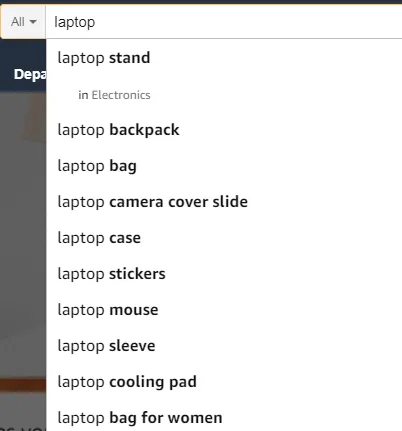The image size is (402, 431).
Task: Select the laptop backpack suggestion
Action: pos(224,130)
